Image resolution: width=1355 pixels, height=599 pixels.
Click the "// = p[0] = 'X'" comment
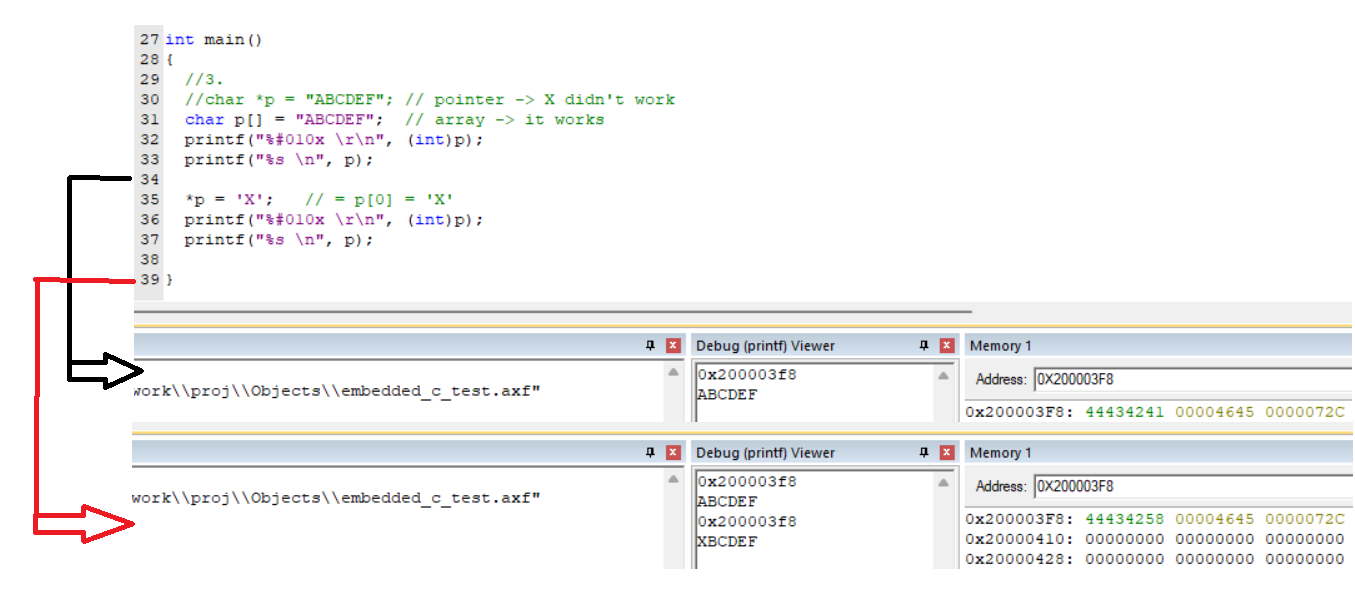pyautogui.click(x=380, y=200)
